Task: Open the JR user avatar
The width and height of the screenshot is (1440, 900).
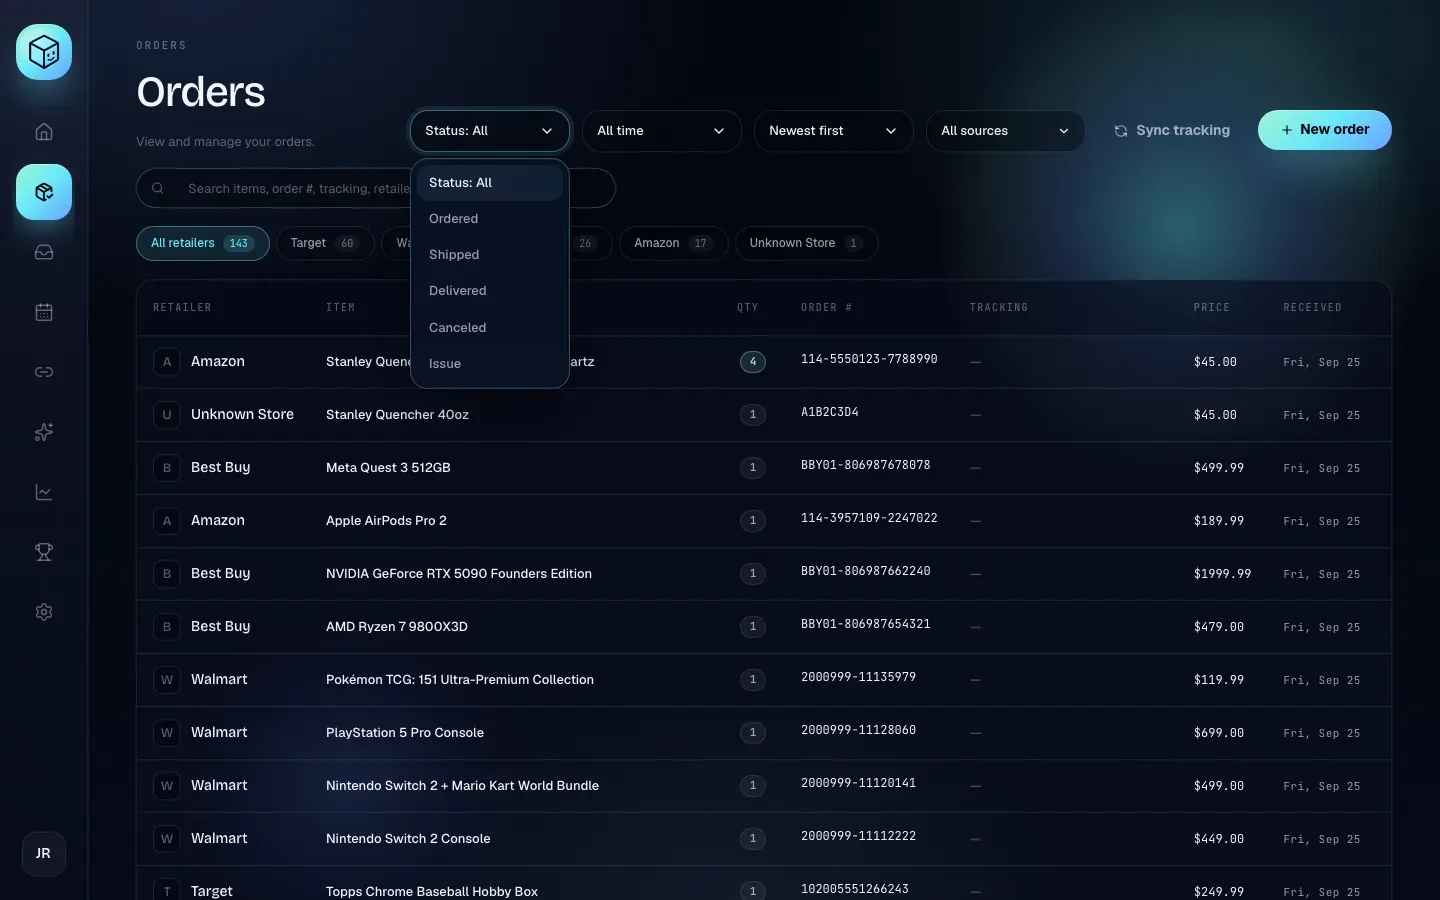Action: pyautogui.click(x=44, y=854)
